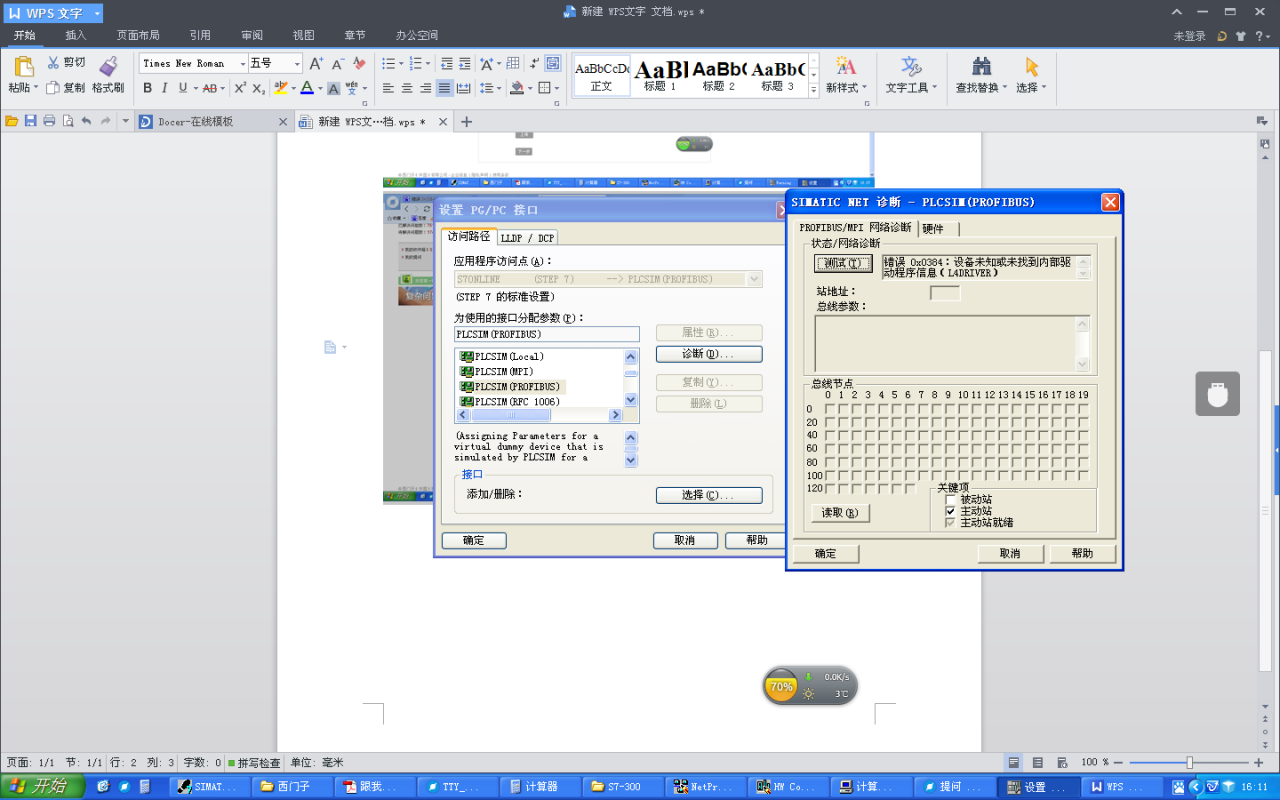Open the 开始 Start button
This screenshot has width=1280, height=800.
[x=42, y=786]
